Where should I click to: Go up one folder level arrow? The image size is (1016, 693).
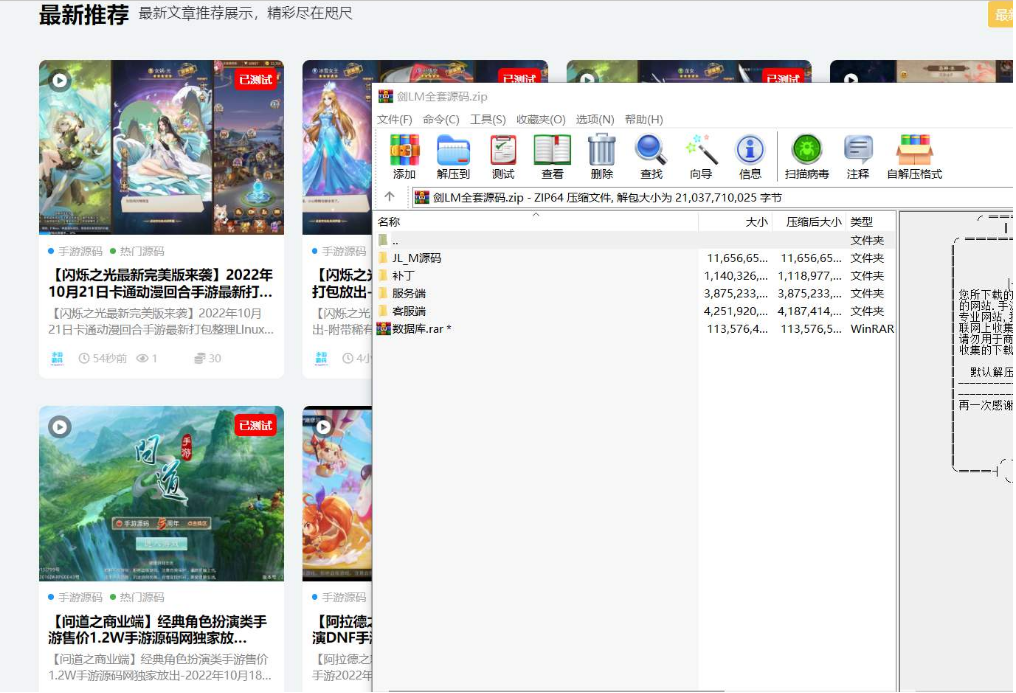point(389,197)
